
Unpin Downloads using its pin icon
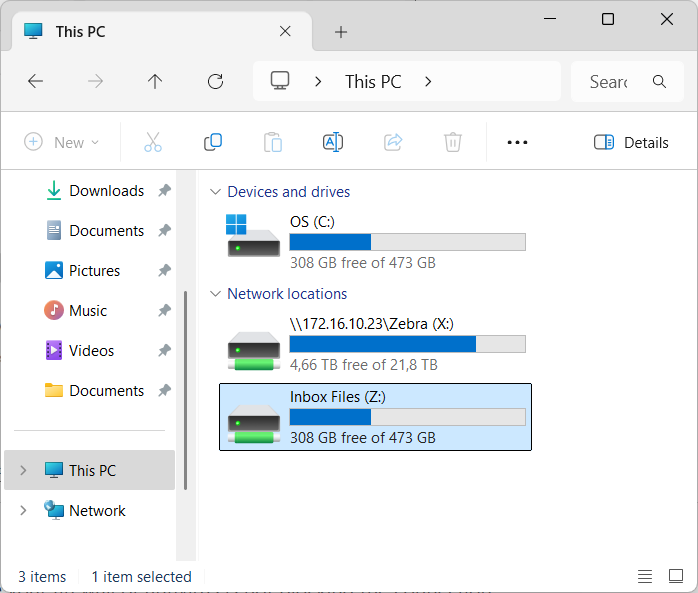pos(165,191)
